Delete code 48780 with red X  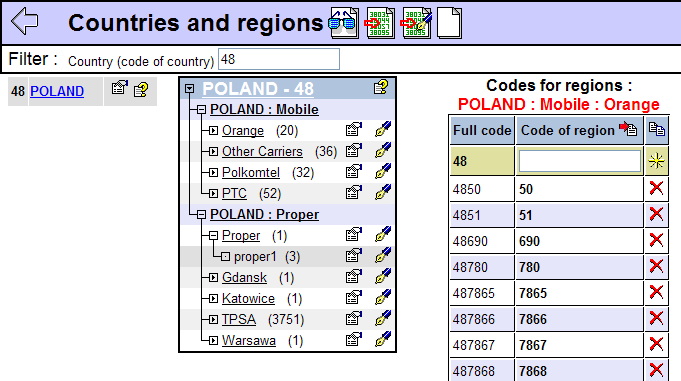coord(656,266)
